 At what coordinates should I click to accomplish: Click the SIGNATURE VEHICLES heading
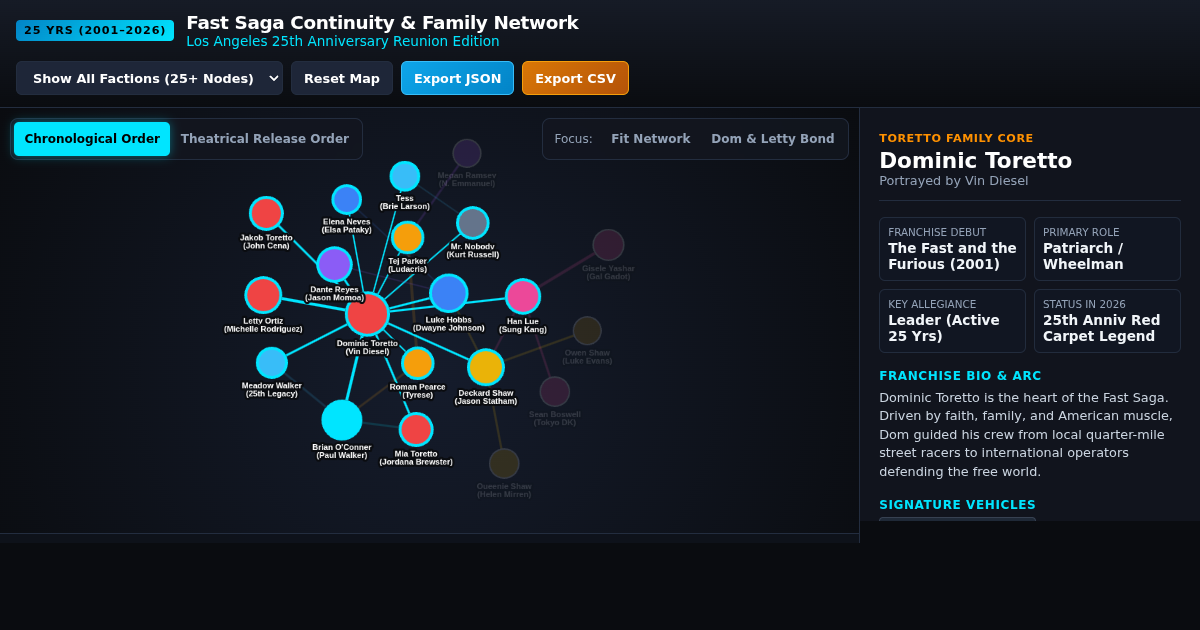(957, 505)
